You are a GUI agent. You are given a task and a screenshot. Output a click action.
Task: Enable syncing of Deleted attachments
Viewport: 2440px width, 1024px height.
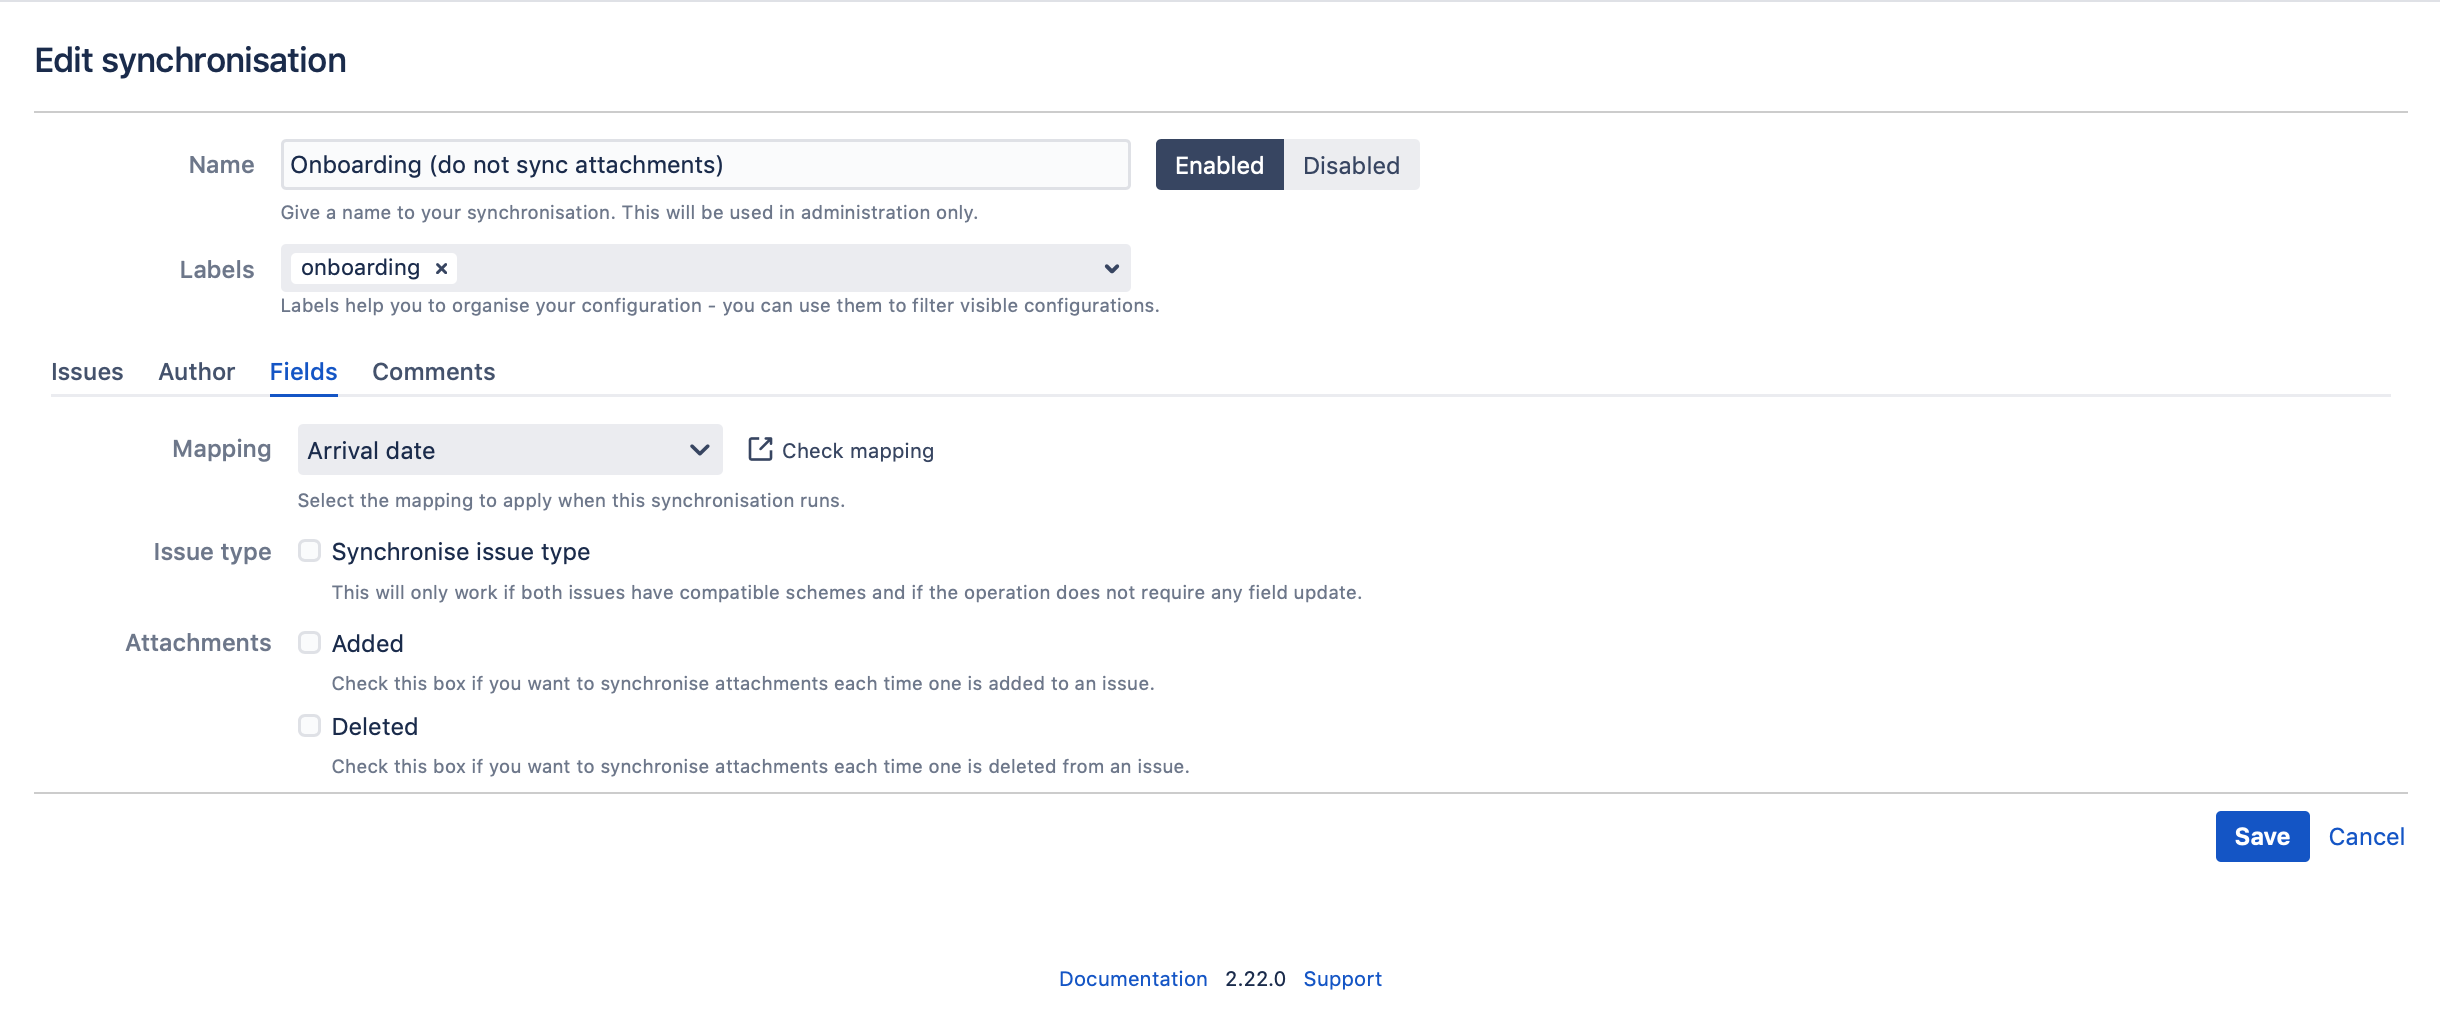click(309, 724)
